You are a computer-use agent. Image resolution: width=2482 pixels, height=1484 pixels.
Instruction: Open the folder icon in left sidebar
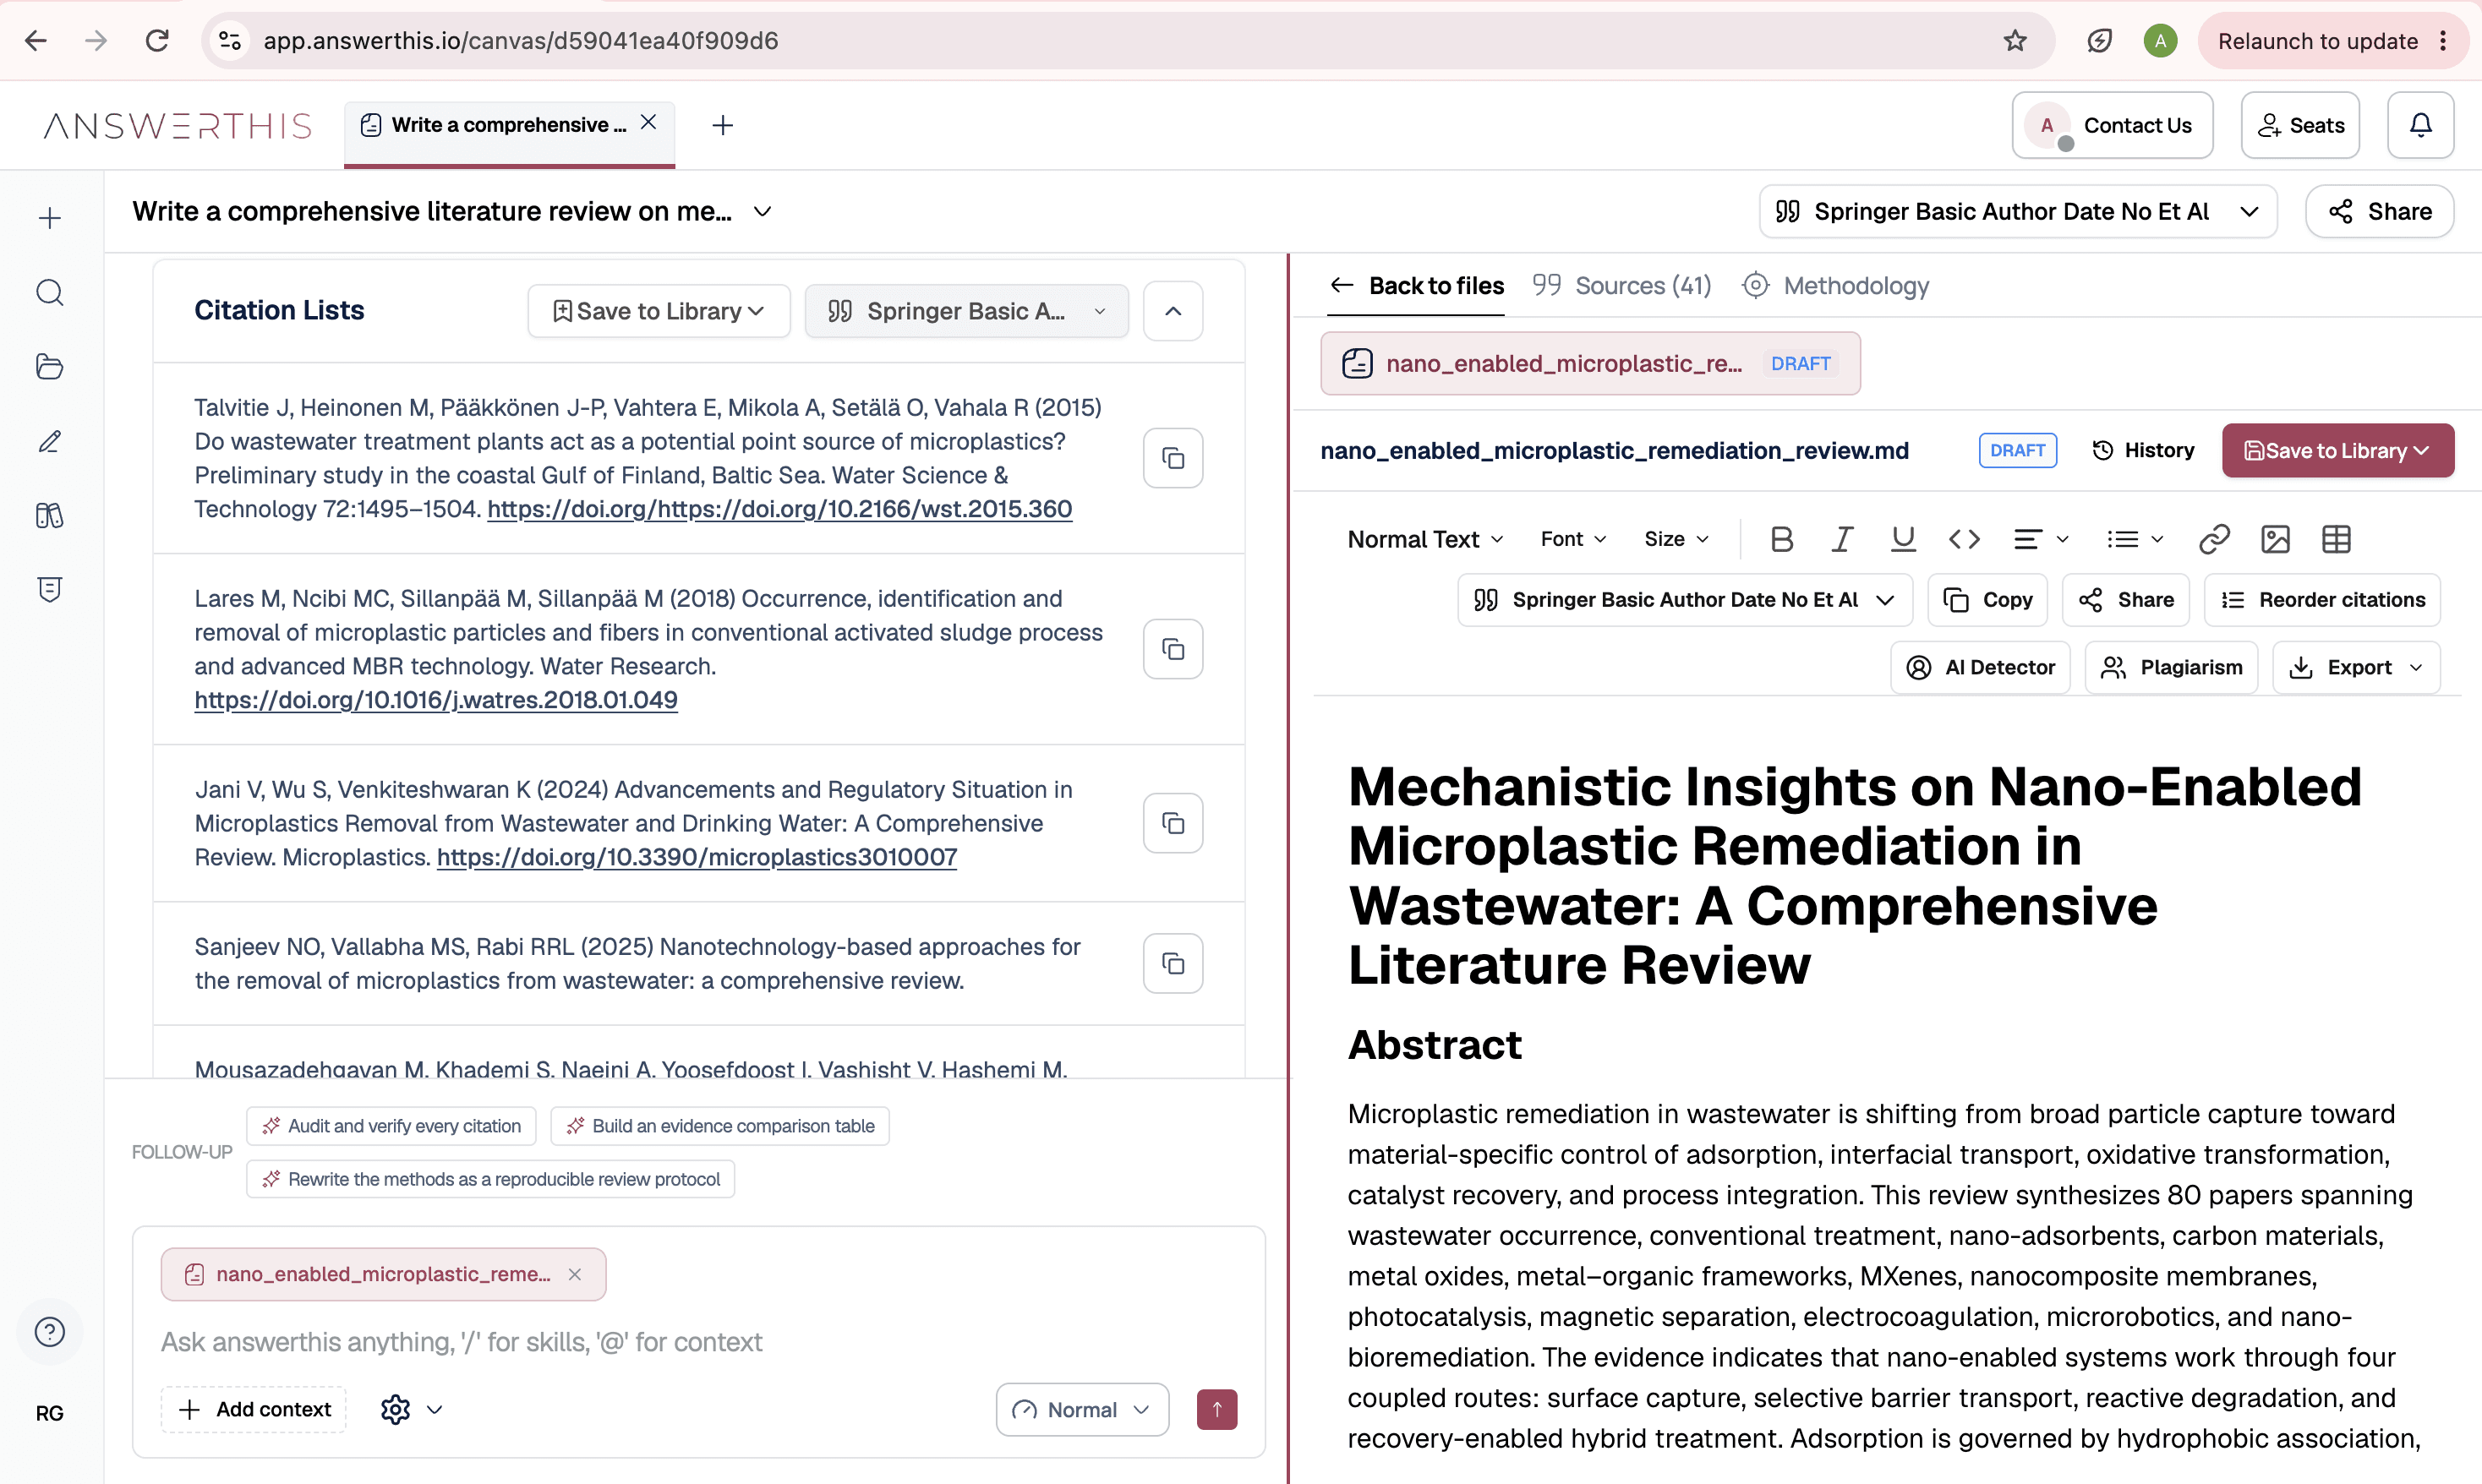pyautogui.click(x=50, y=367)
